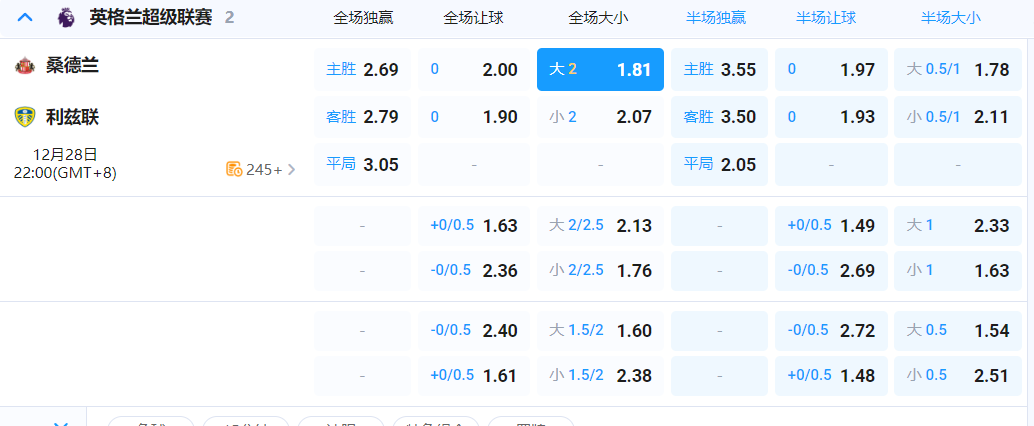Screen dimensions: 1034x426
Task: Select the 全场让球 column header
Action: (473, 18)
